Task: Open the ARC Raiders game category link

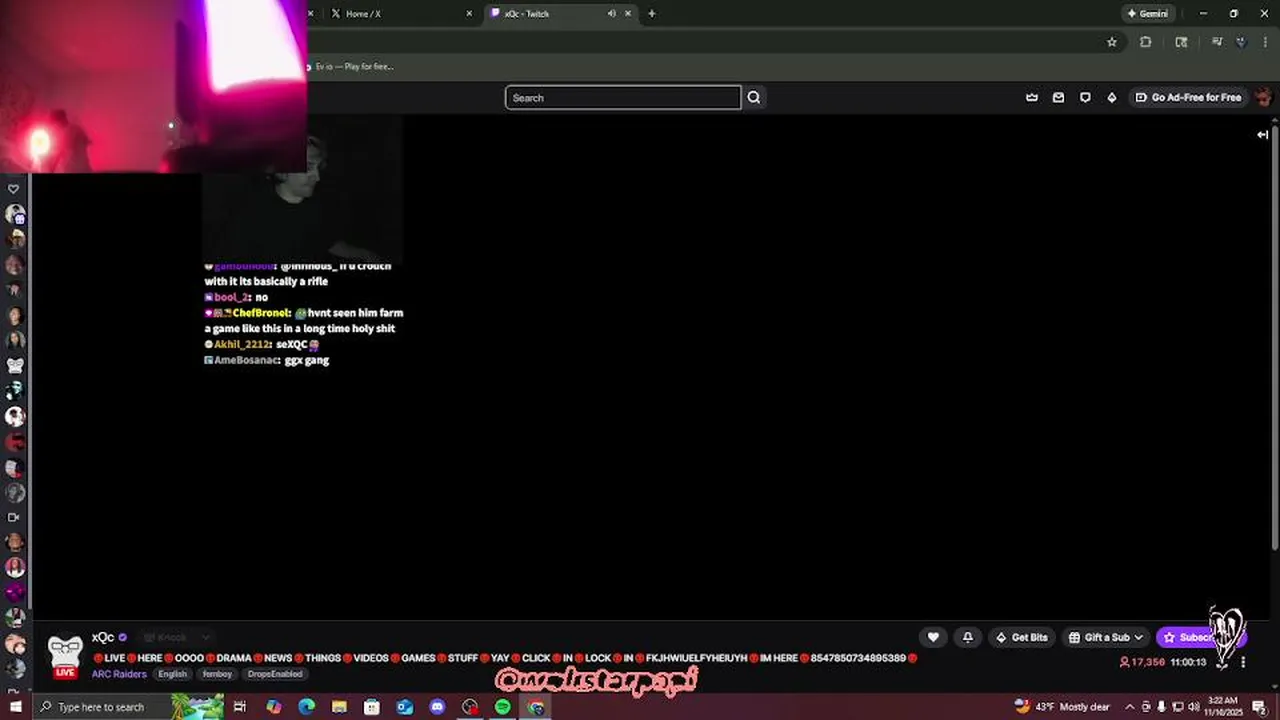Action: (119, 674)
